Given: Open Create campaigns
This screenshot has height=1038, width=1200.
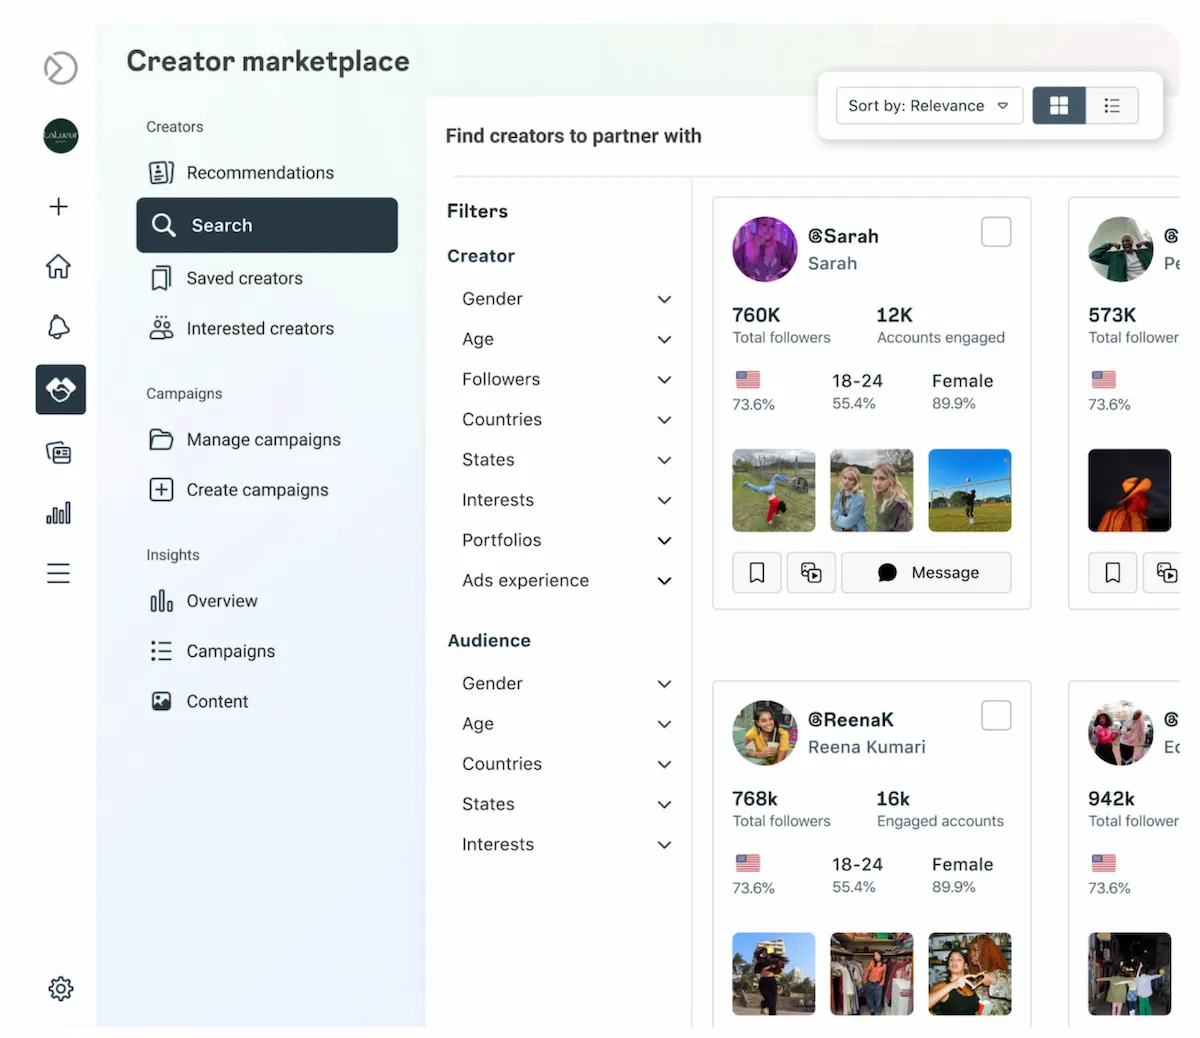Looking at the screenshot, I should pos(267,490).
